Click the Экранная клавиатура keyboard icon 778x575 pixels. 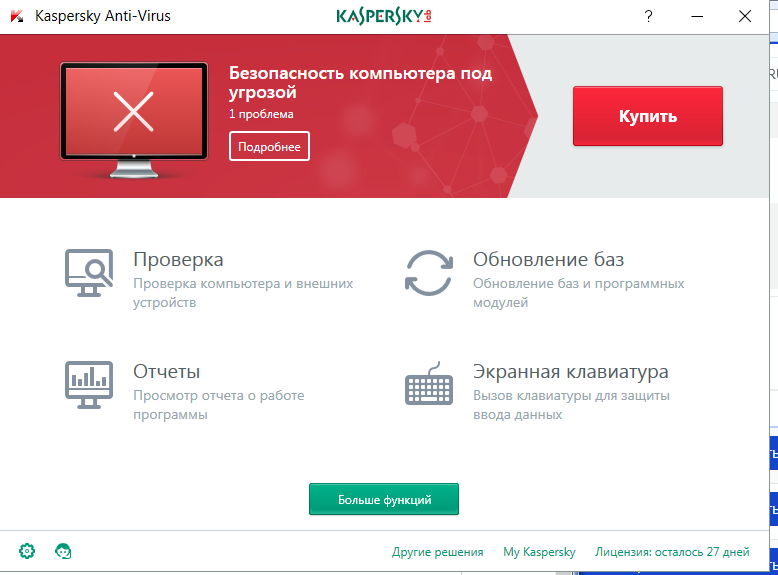click(429, 383)
